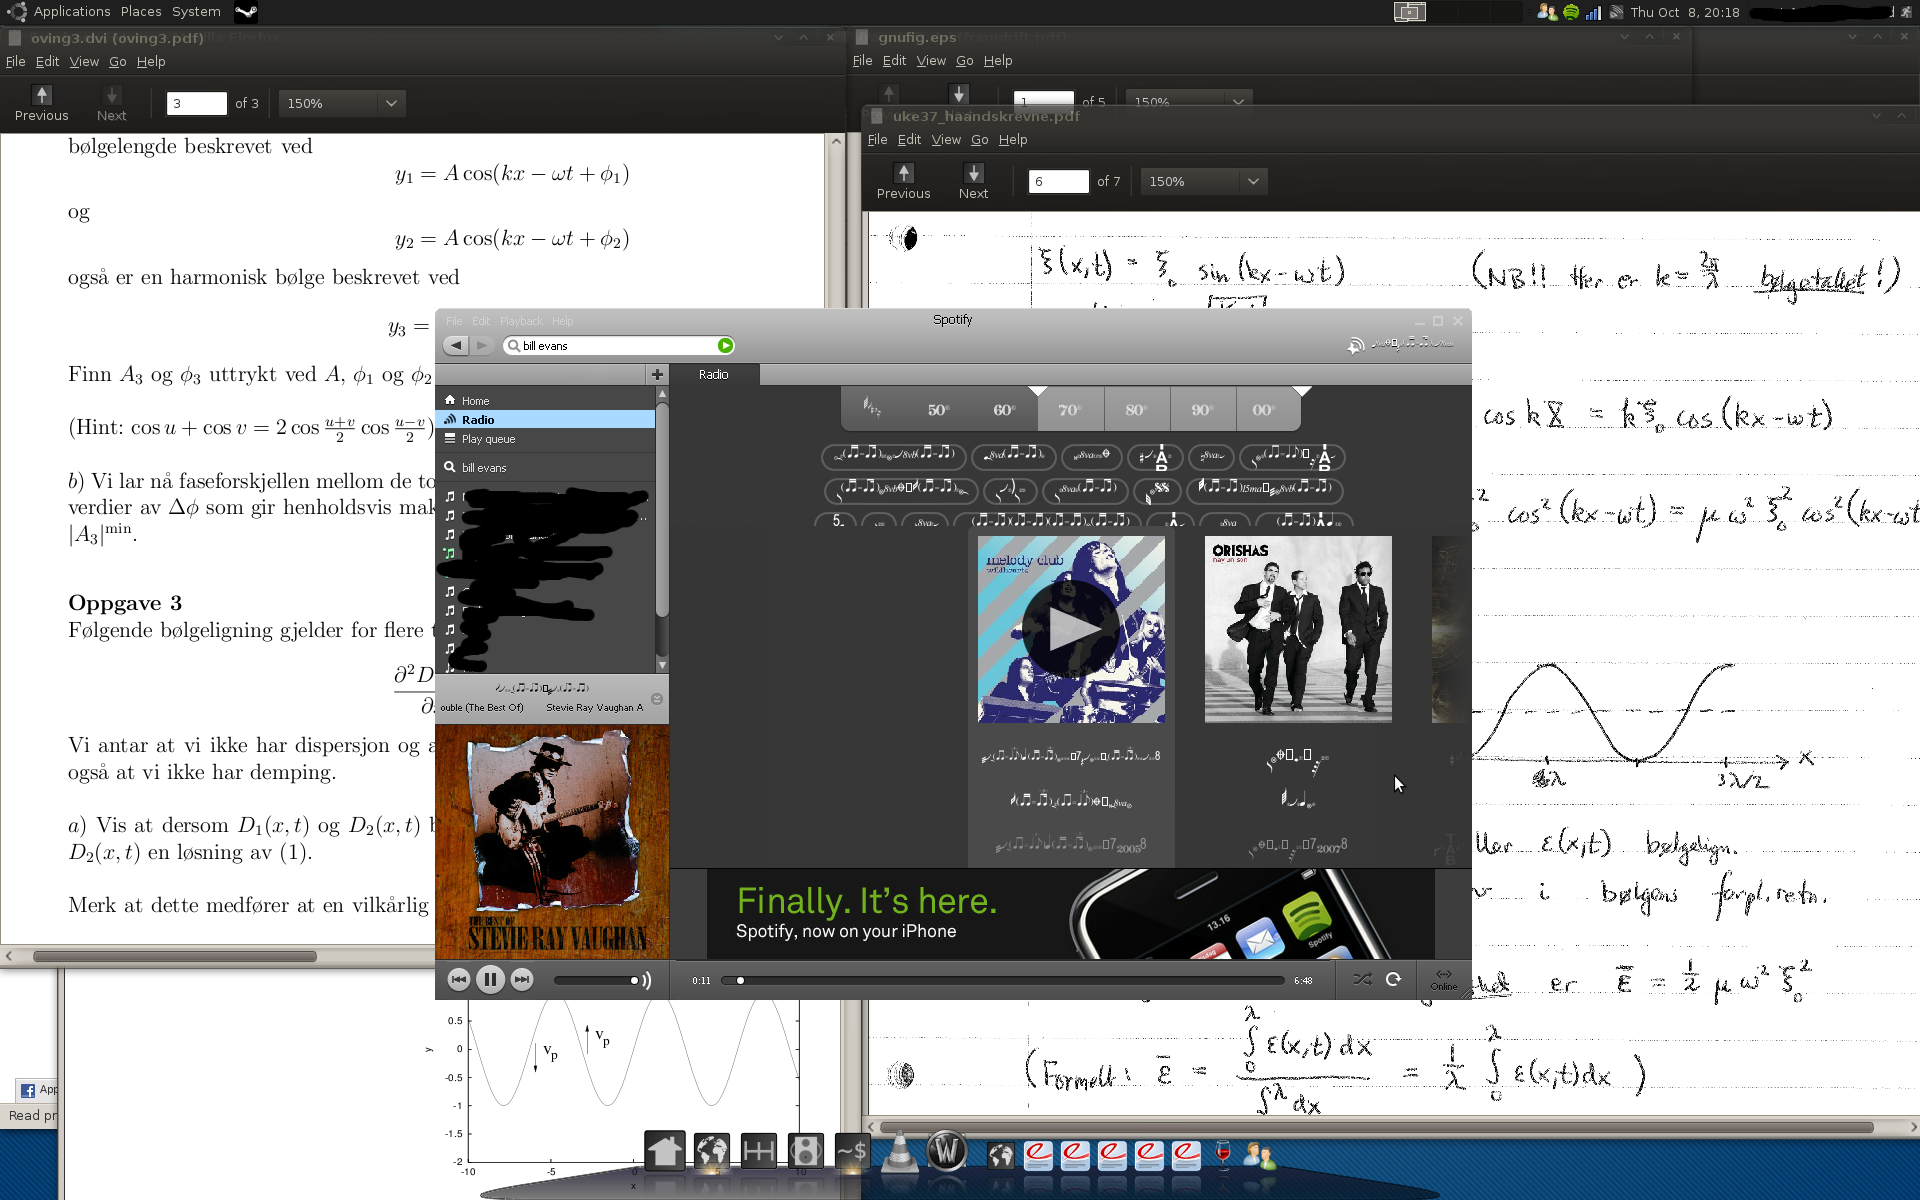
Task: Toggle repeat mode in Spotify
Action: tap(1393, 980)
